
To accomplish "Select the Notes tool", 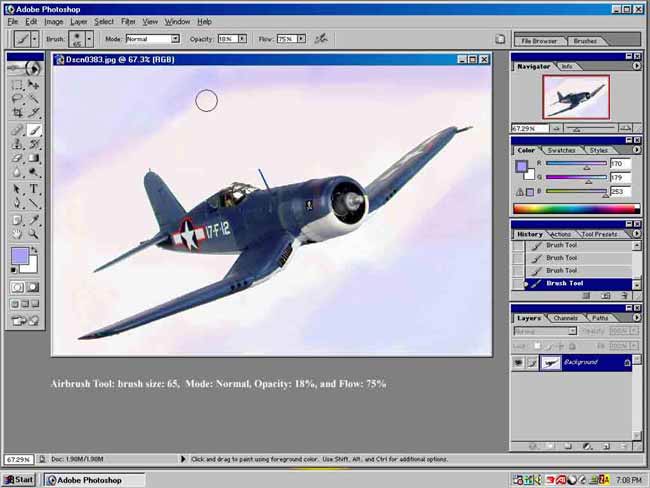I will [x=17, y=220].
